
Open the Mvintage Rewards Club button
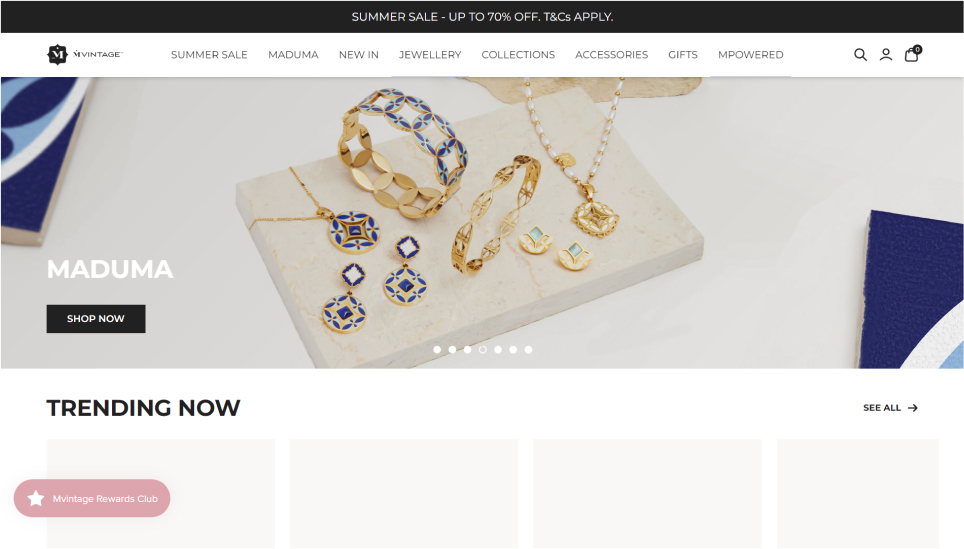(92, 498)
